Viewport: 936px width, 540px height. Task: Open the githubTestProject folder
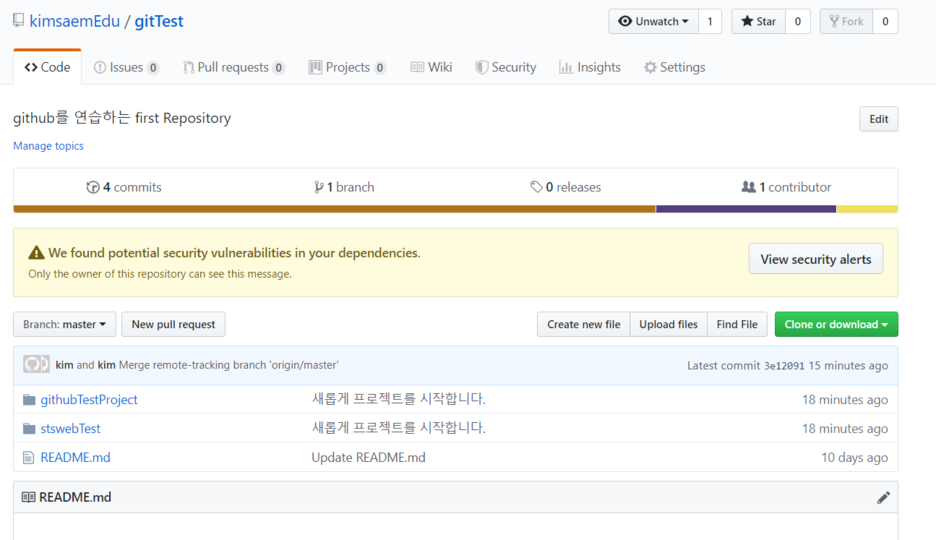click(x=89, y=399)
